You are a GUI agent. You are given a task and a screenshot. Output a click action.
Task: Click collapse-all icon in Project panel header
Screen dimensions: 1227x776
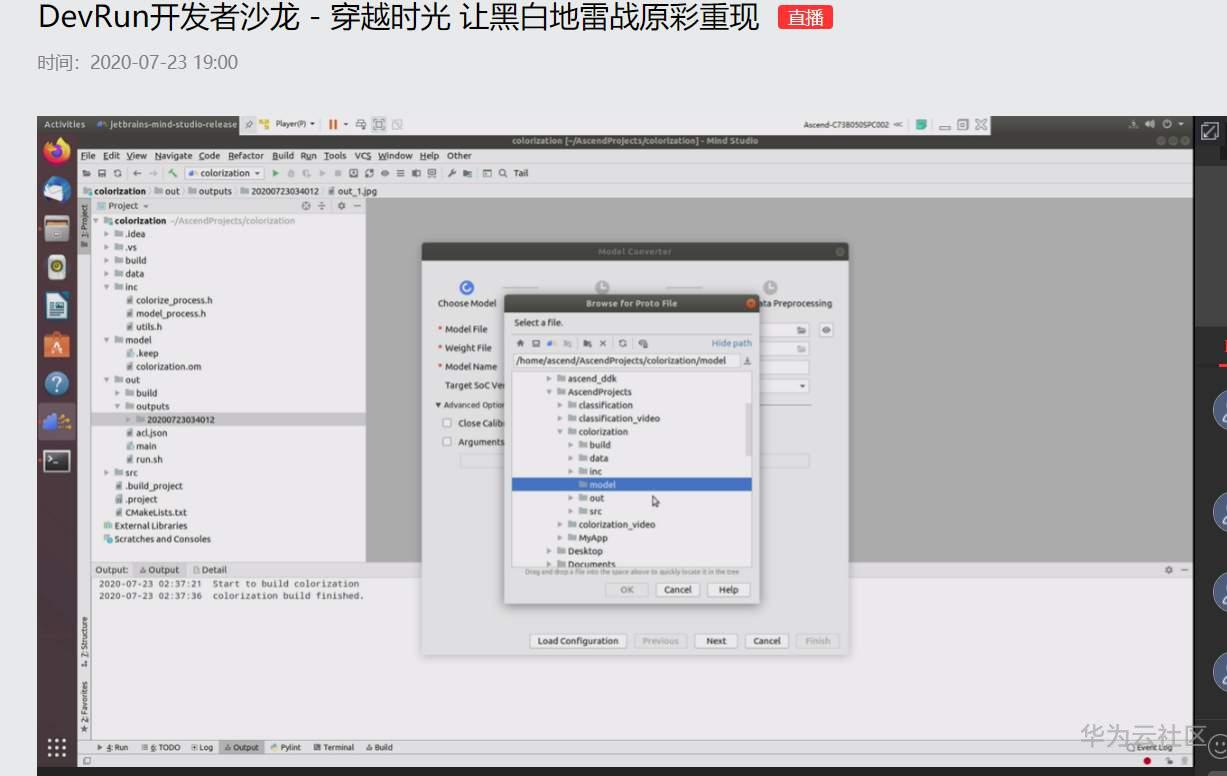pyautogui.click(x=322, y=206)
